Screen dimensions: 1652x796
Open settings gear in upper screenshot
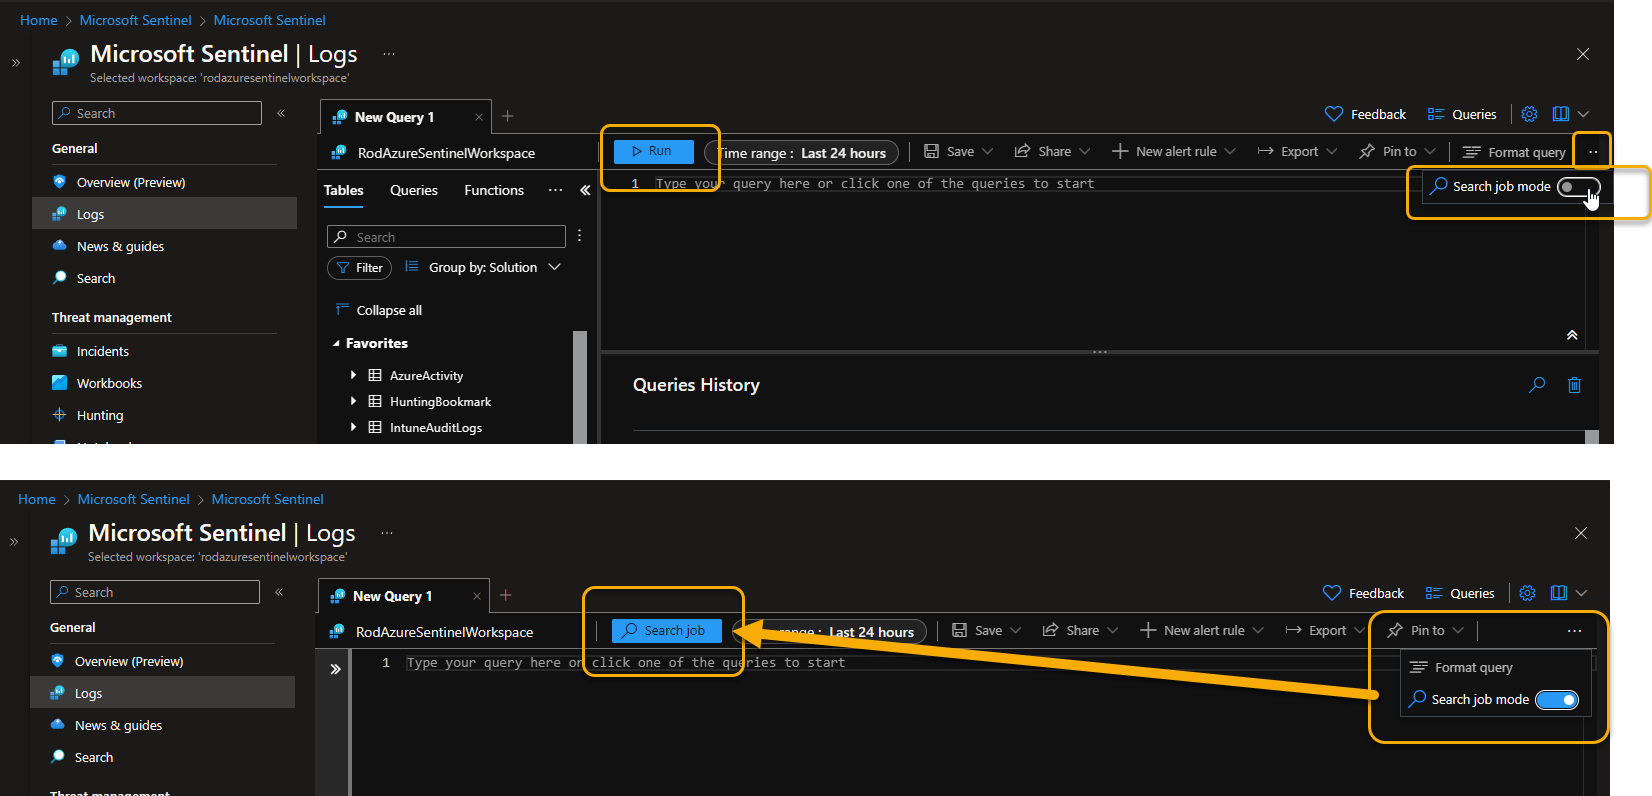coord(1529,114)
